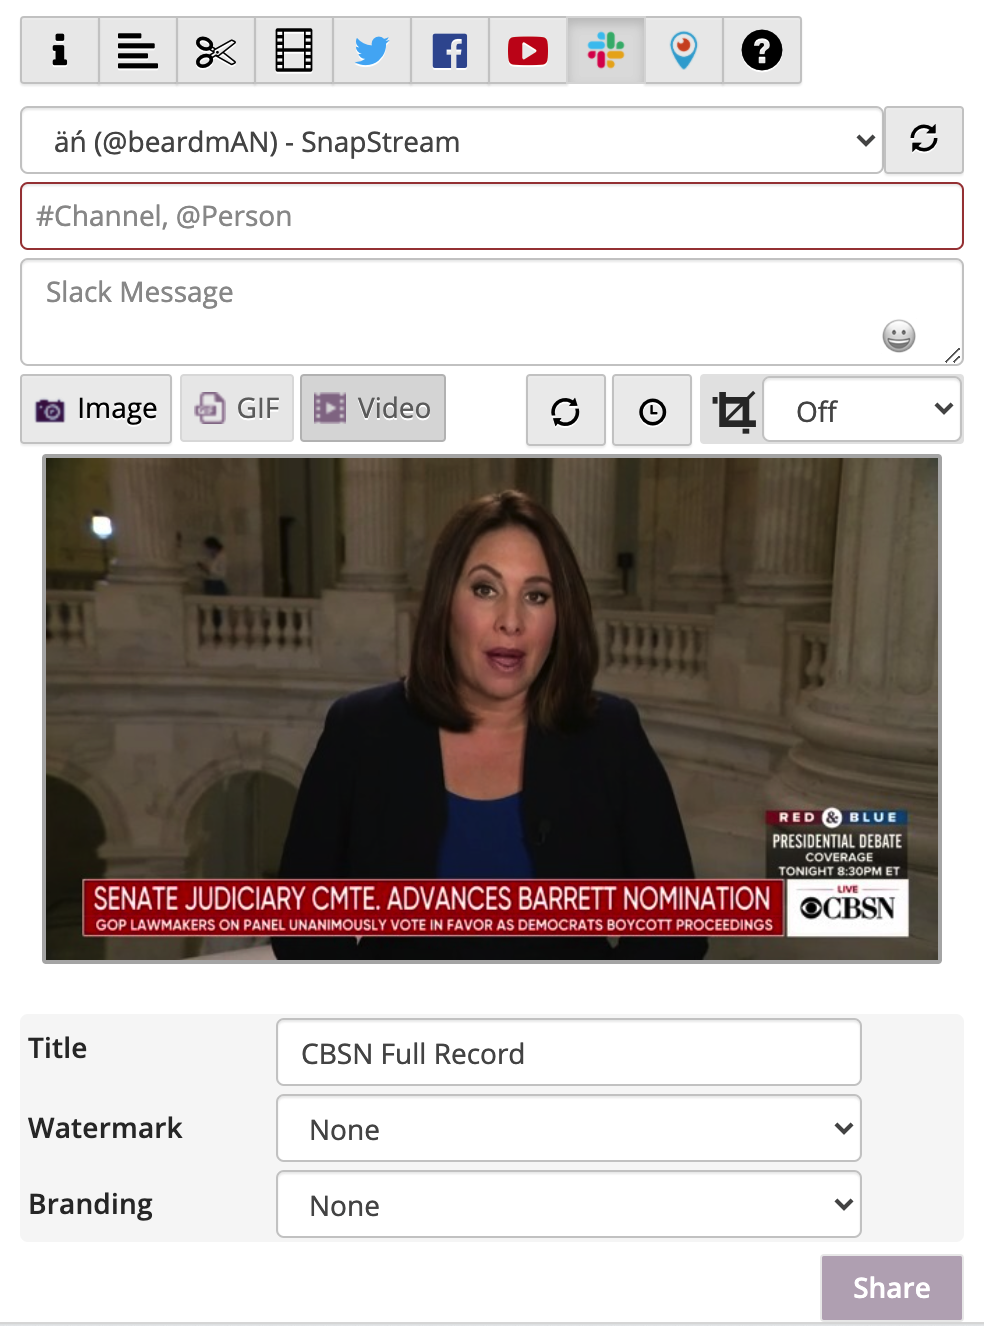The width and height of the screenshot is (984, 1326).
Task: Expand the Watermark dropdown
Action: click(x=569, y=1128)
